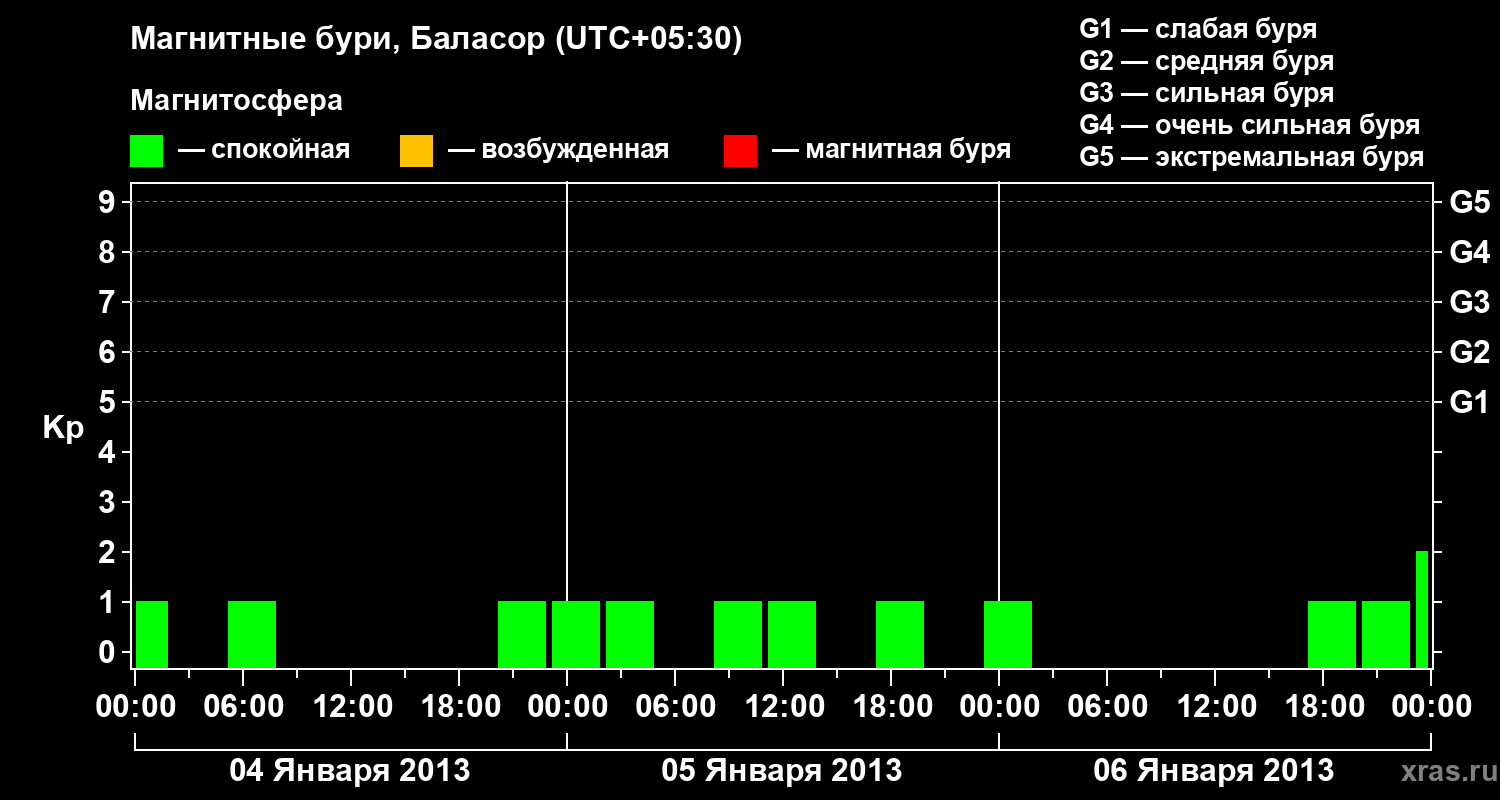This screenshot has height=800, width=1500.
Task: Click the '05 Января 2013' date label
Action: pyautogui.click(x=782, y=771)
